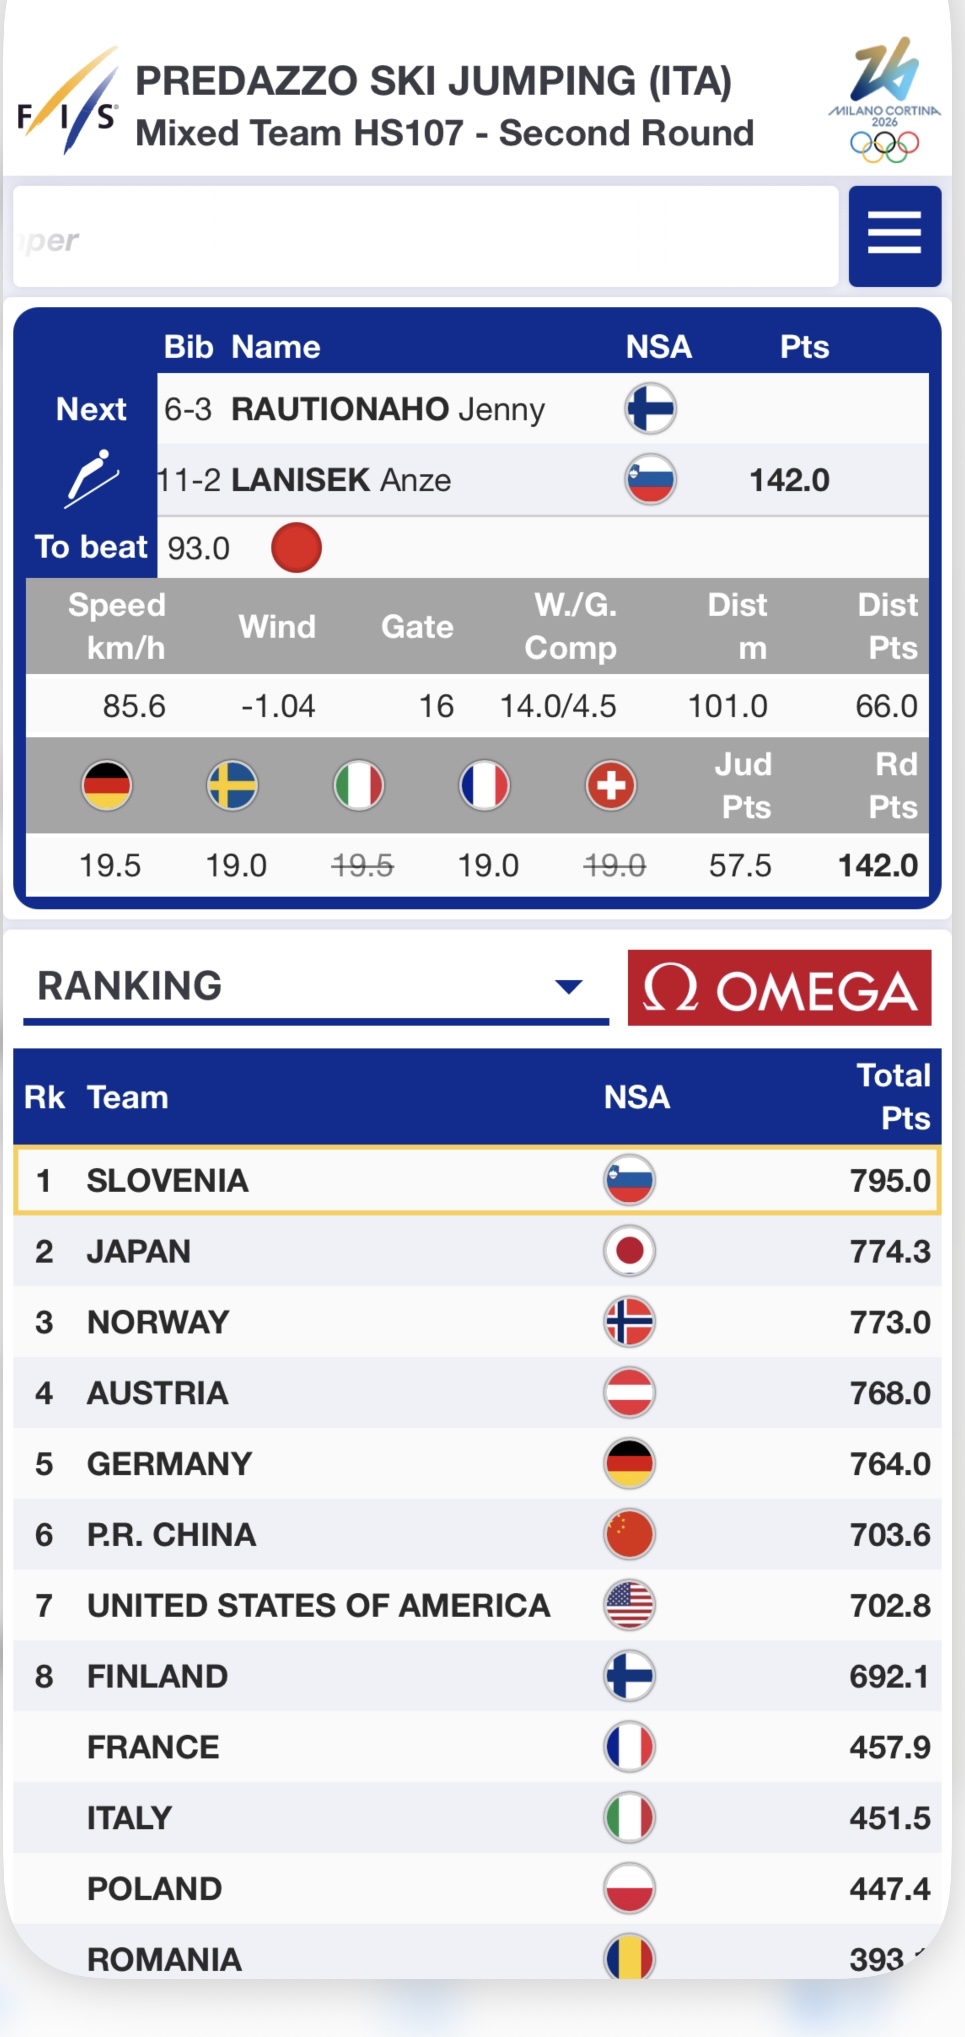Click the red status dot beside 93.0
The height and width of the screenshot is (2037, 965).
tap(296, 548)
